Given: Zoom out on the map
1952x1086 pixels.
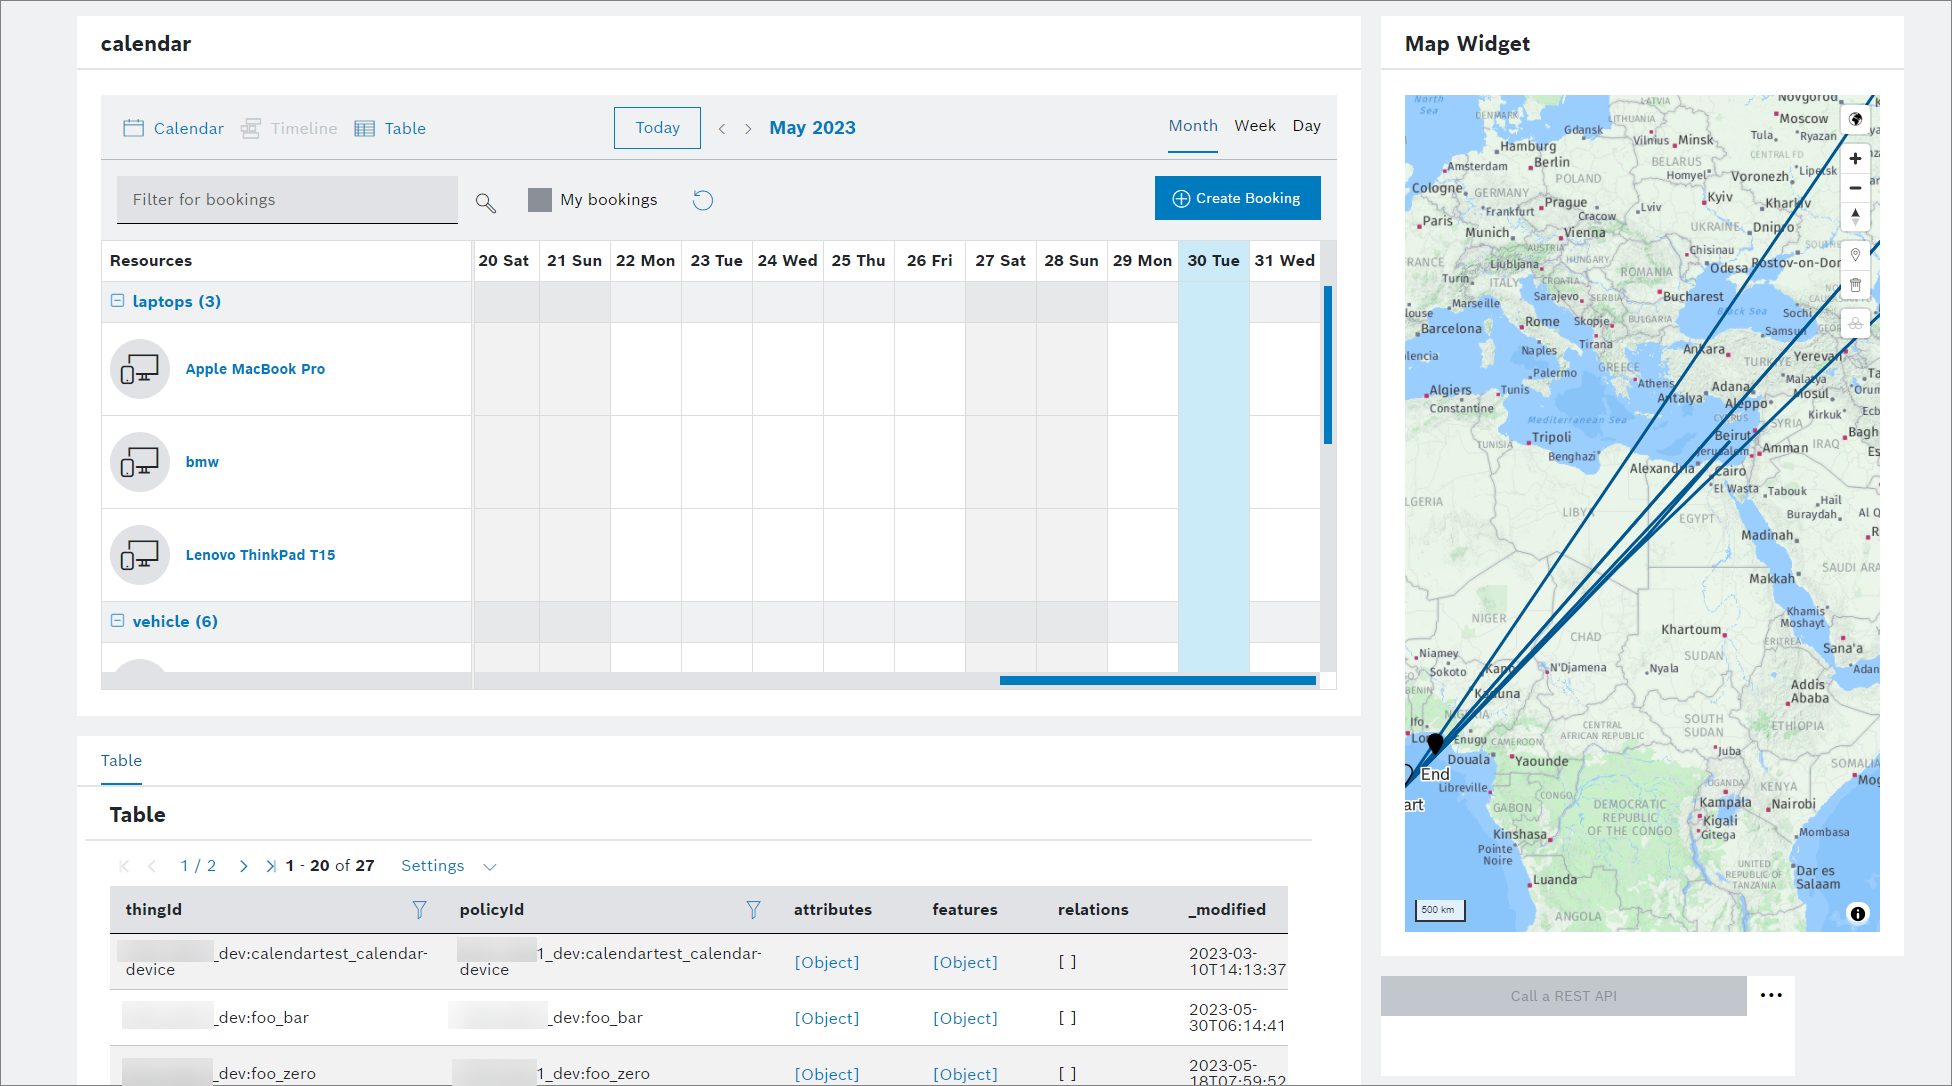Looking at the screenshot, I should point(1855,188).
